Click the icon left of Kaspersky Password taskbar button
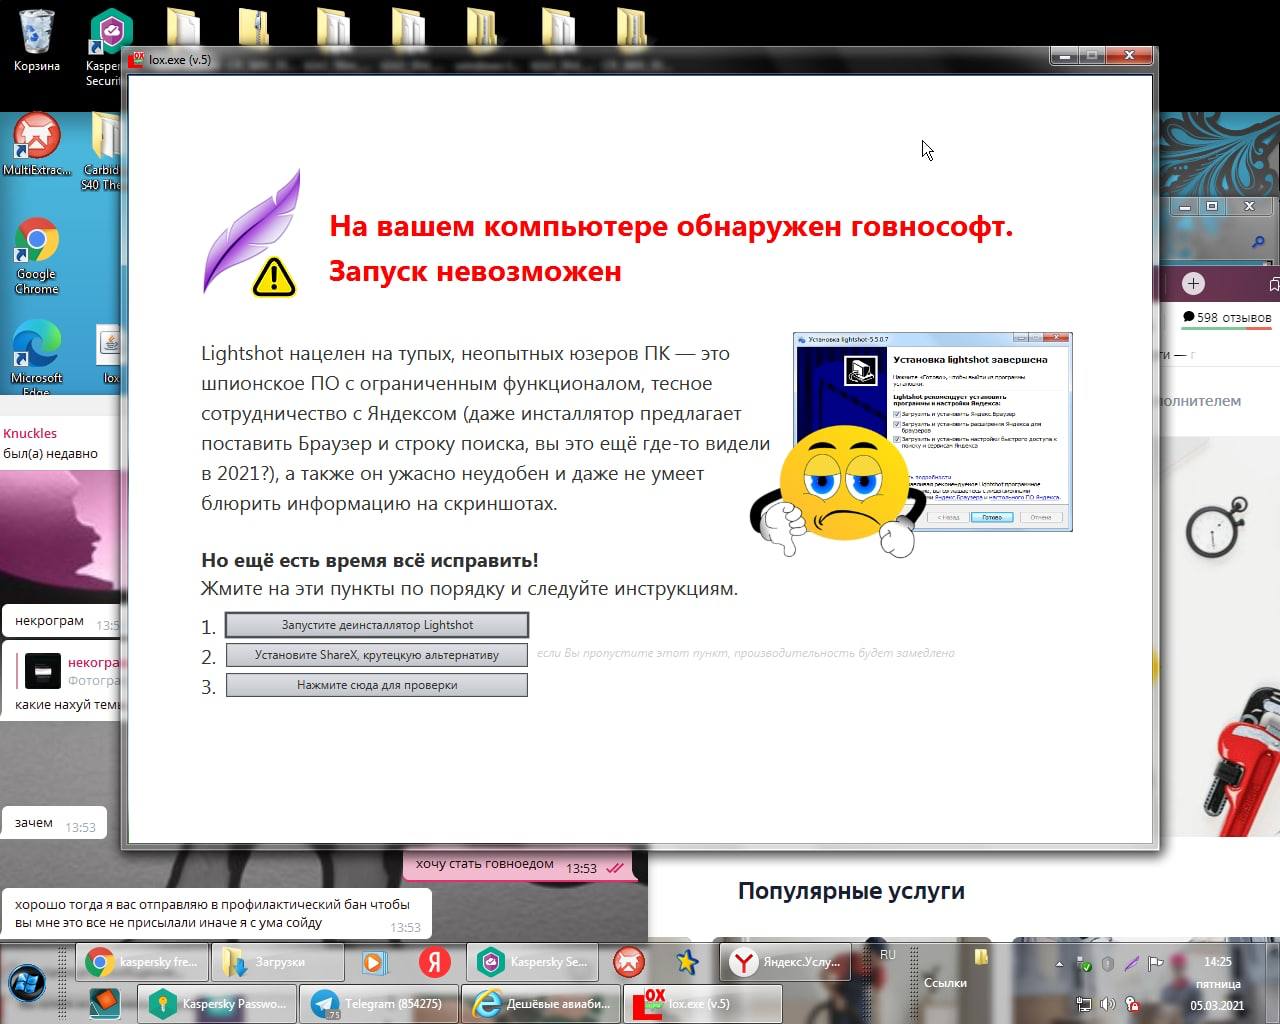Image resolution: width=1280 pixels, height=1024 pixels. (103, 1003)
